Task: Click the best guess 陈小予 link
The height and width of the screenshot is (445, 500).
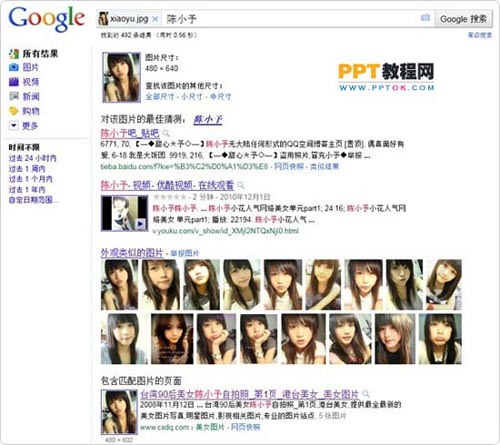Action: coord(208,119)
